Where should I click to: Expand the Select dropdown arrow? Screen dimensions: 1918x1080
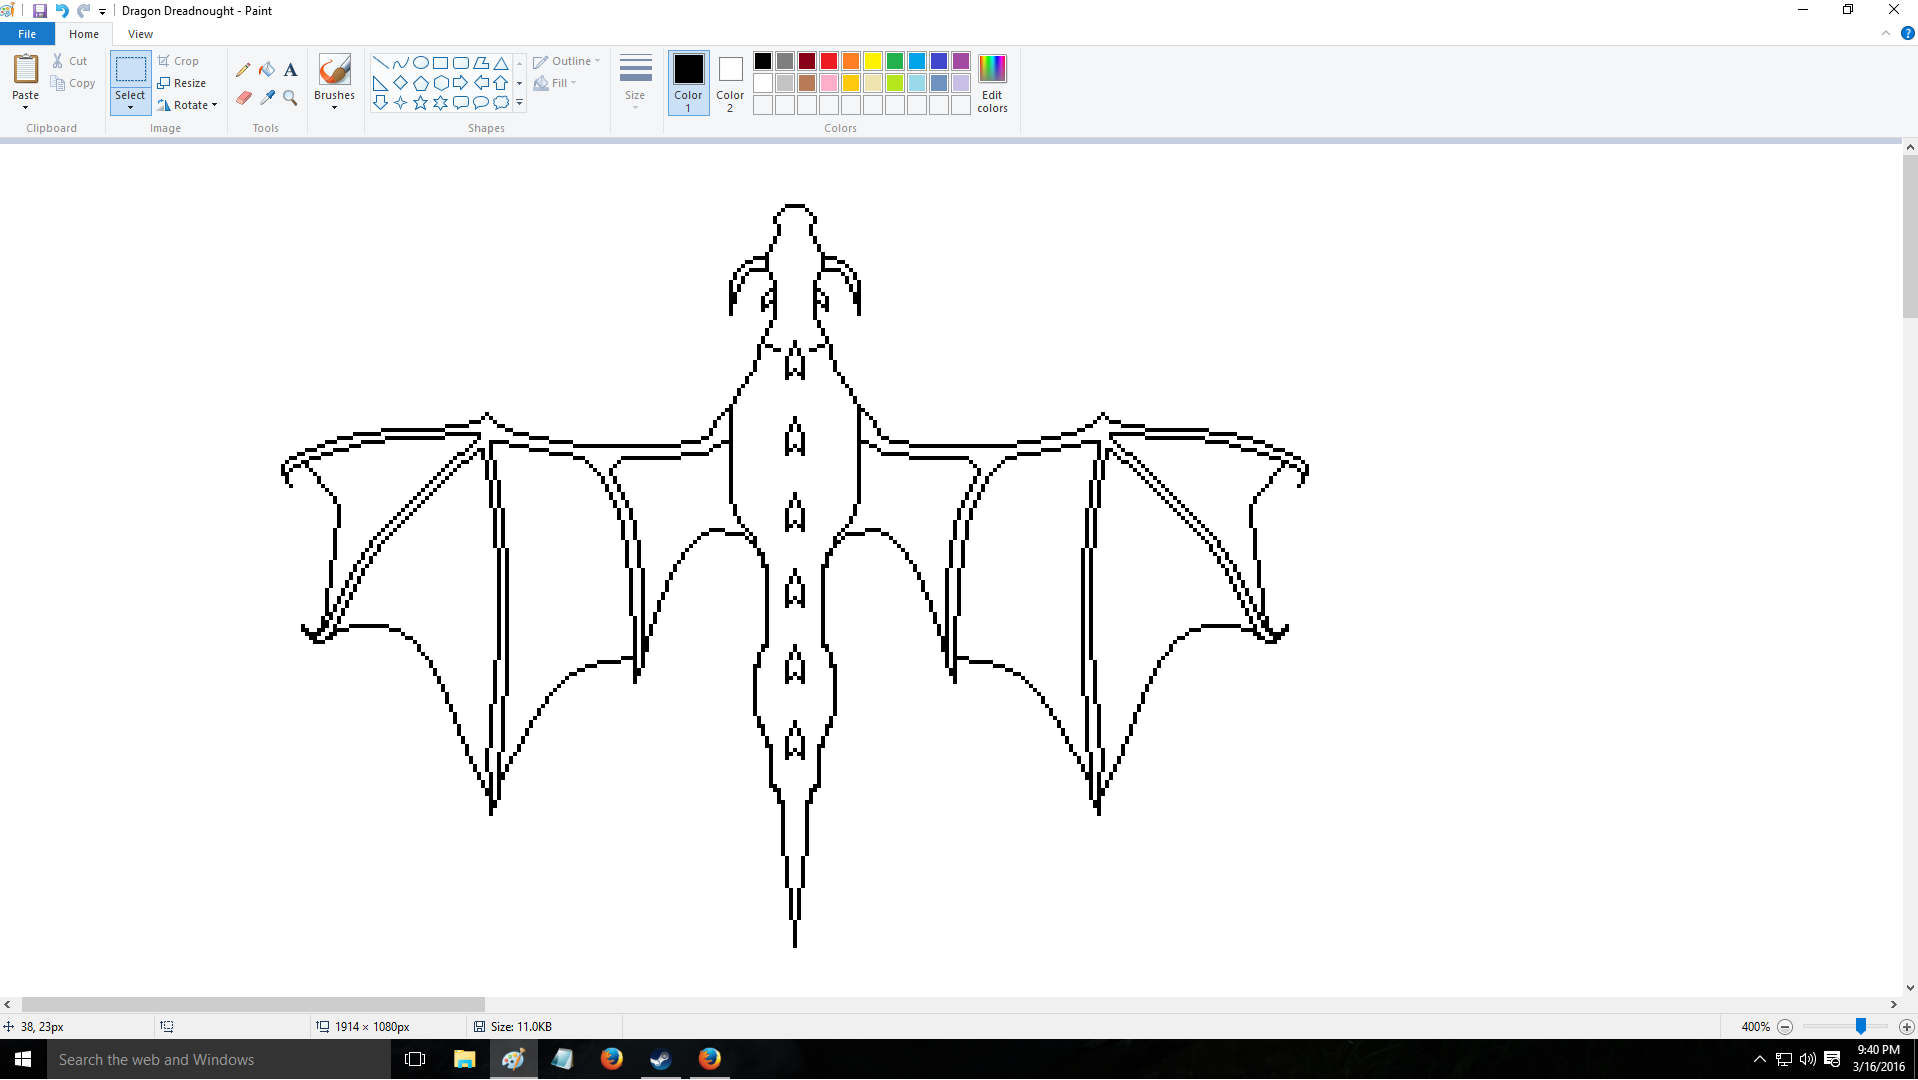pyautogui.click(x=130, y=107)
